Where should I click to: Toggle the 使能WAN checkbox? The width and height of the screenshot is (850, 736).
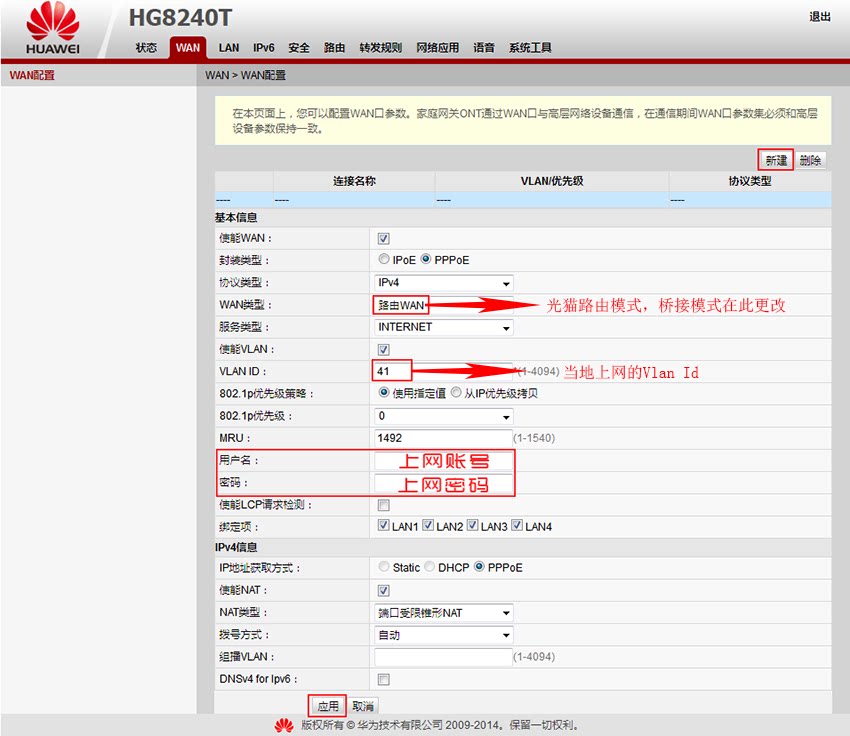383,238
